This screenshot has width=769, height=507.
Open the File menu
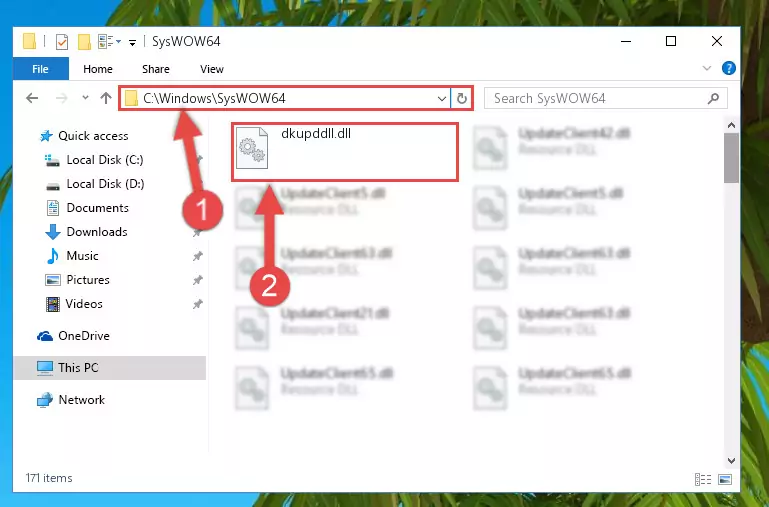point(41,69)
